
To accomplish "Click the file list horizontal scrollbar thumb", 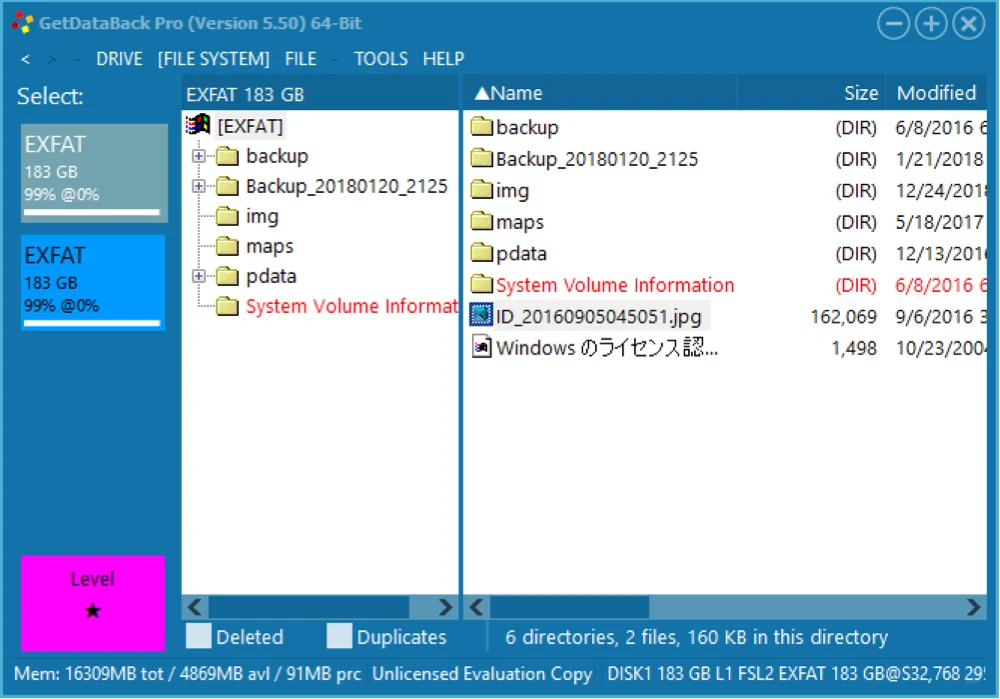I will (x=570, y=607).
